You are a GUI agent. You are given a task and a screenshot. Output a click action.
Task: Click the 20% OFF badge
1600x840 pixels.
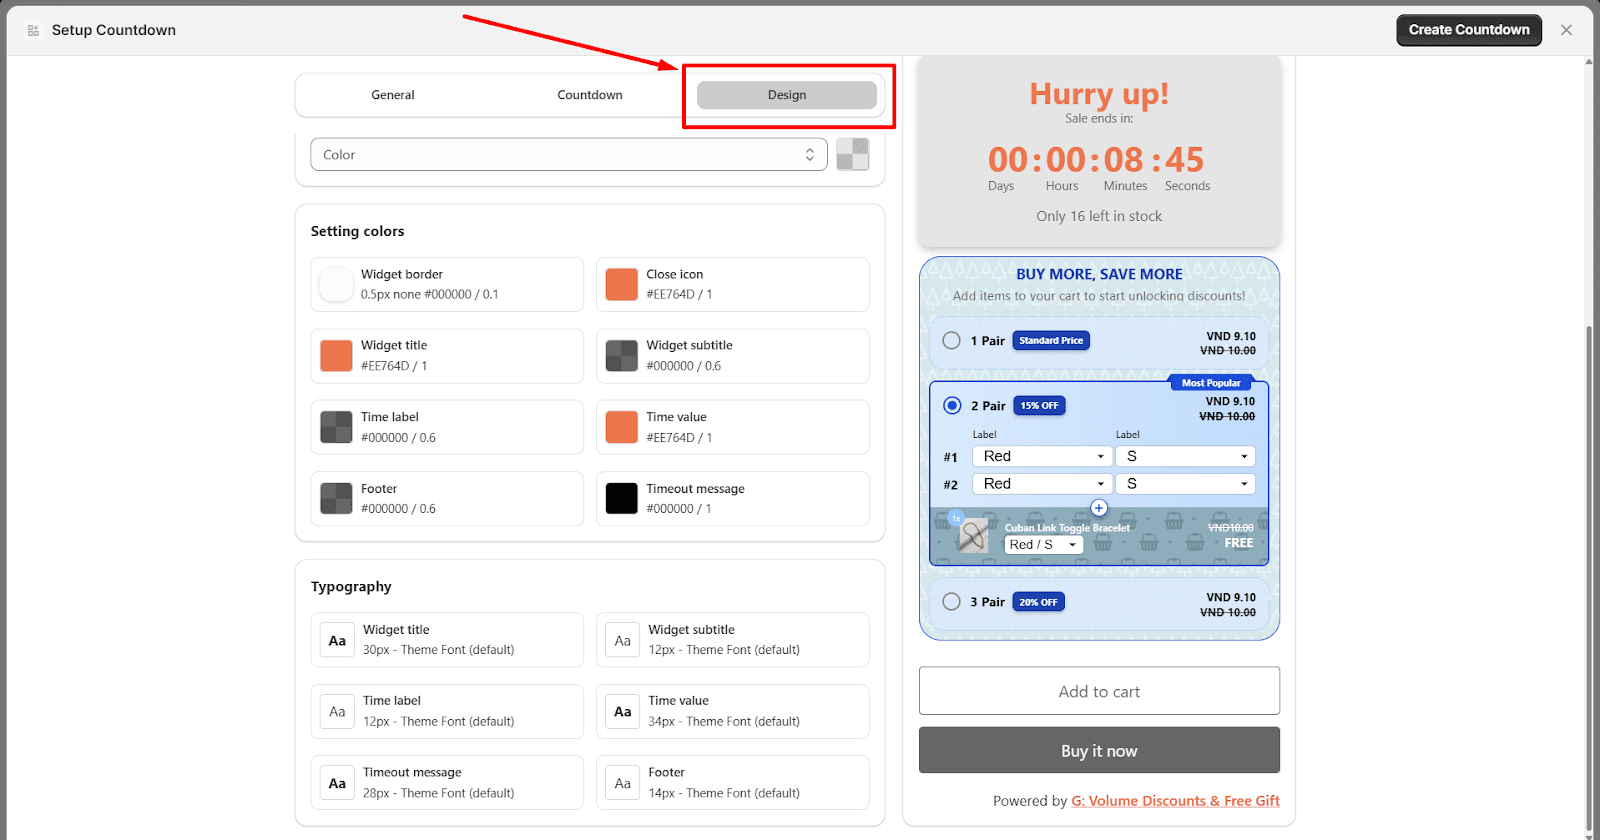tap(1039, 602)
